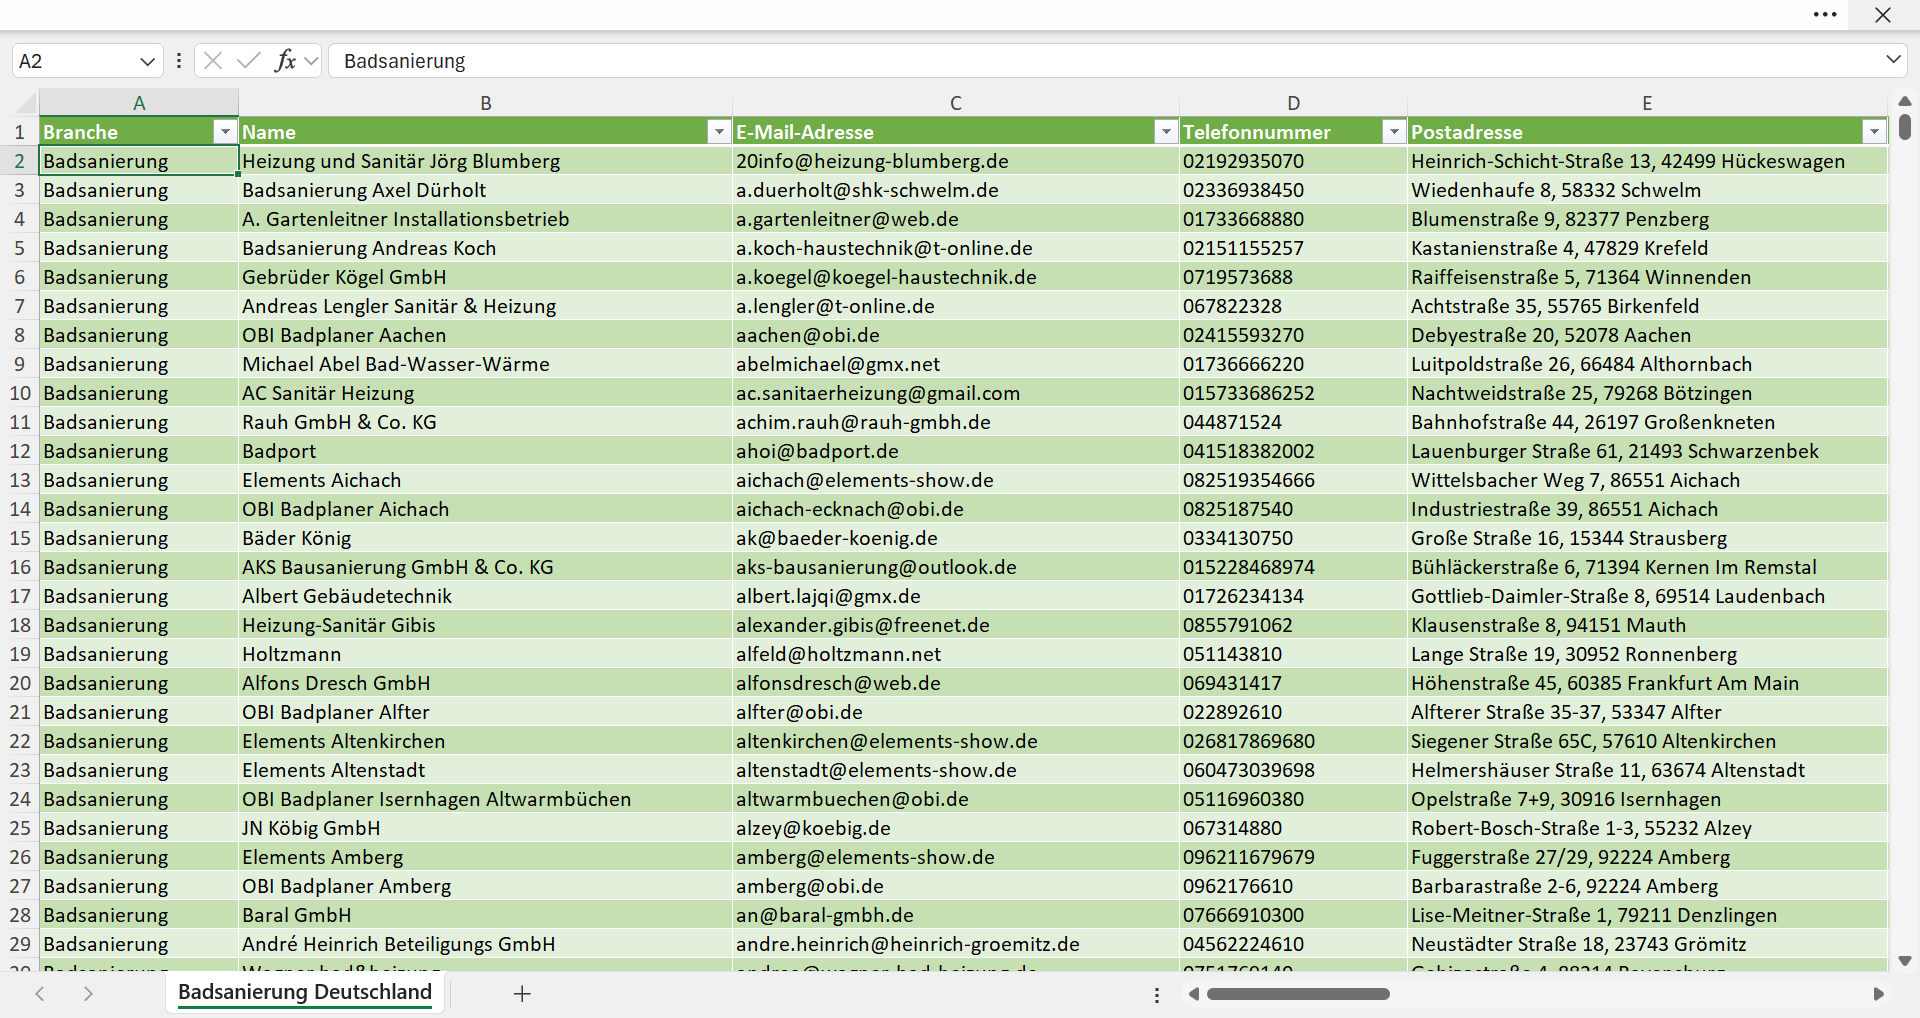Select address Kastanienstraße 4, 47829 Krefeld

coord(1647,248)
